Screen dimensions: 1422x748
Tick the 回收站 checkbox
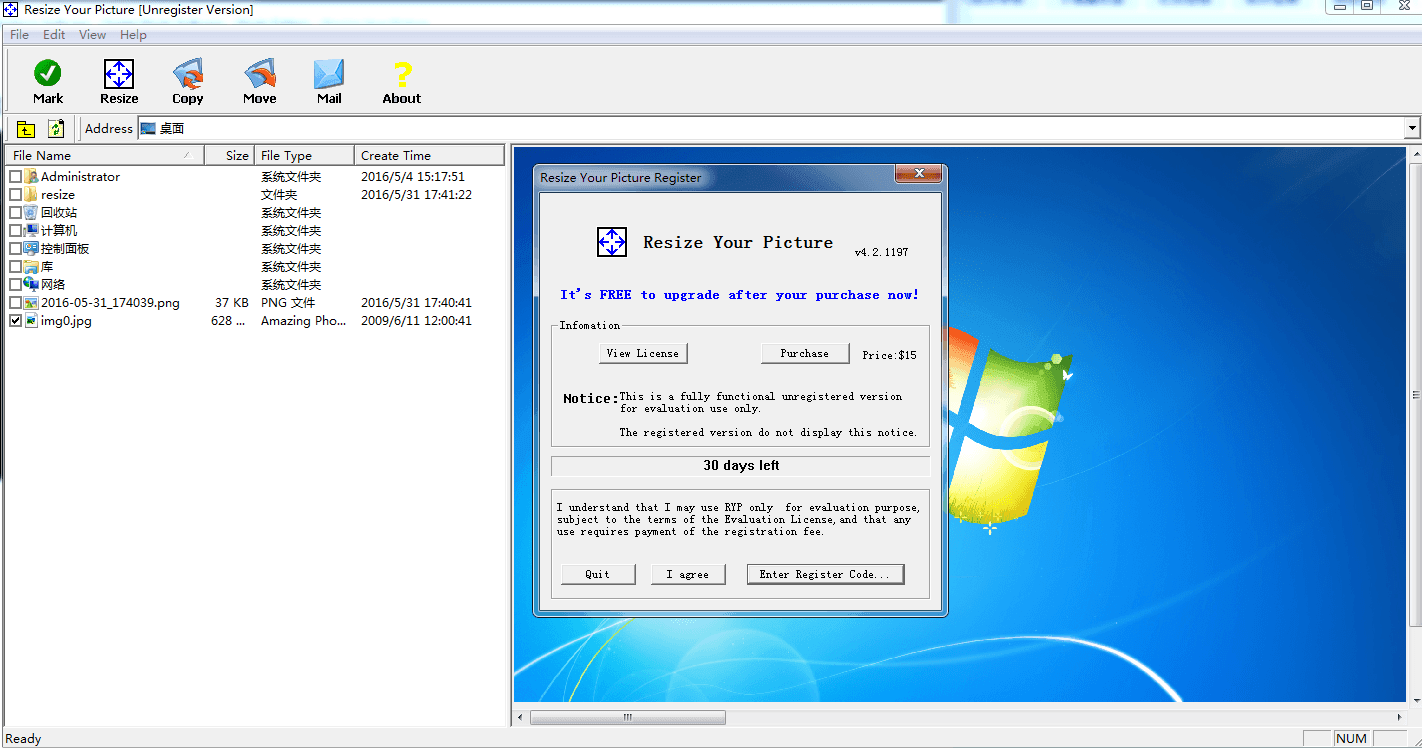pos(15,213)
